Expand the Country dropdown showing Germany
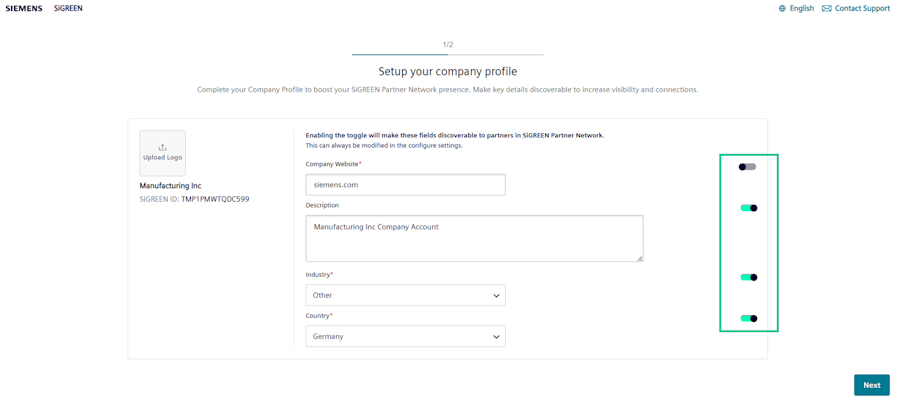The width and height of the screenshot is (900, 403). point(405,336)
